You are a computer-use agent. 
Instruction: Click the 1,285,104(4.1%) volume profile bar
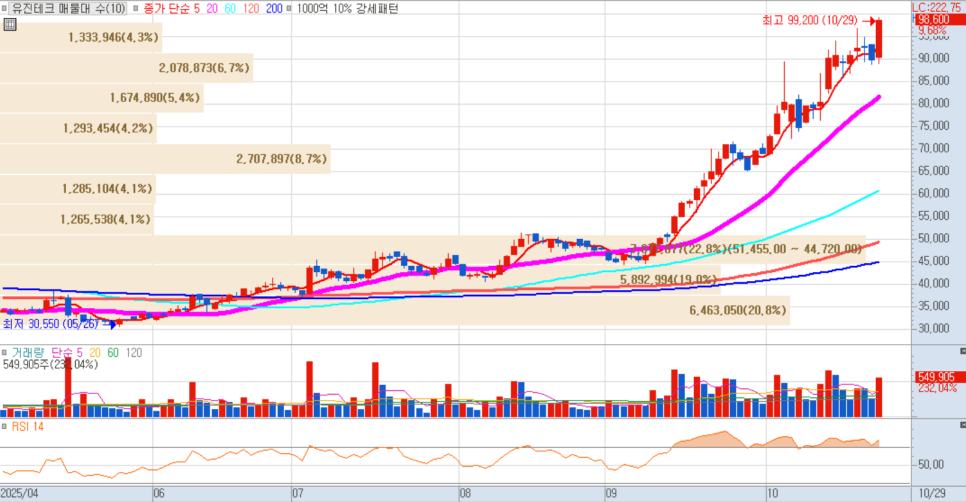78,188
